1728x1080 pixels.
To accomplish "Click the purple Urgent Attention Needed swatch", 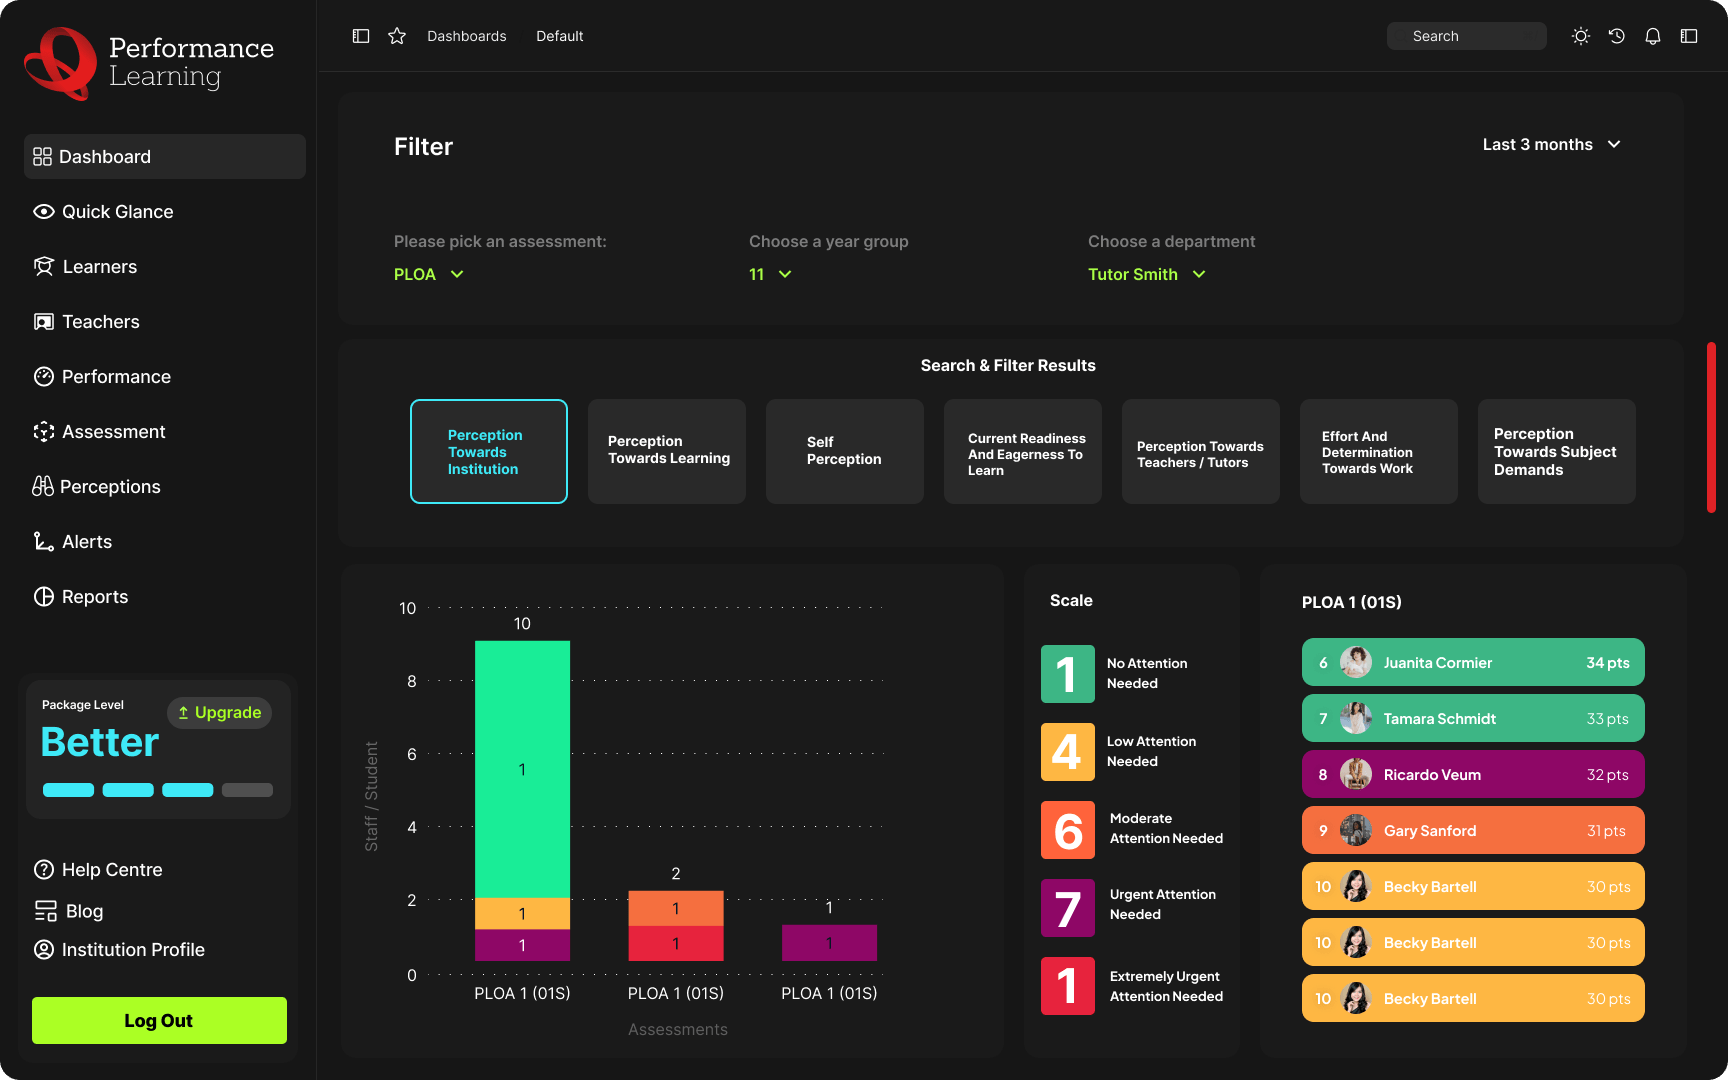I will (1068, 908).
